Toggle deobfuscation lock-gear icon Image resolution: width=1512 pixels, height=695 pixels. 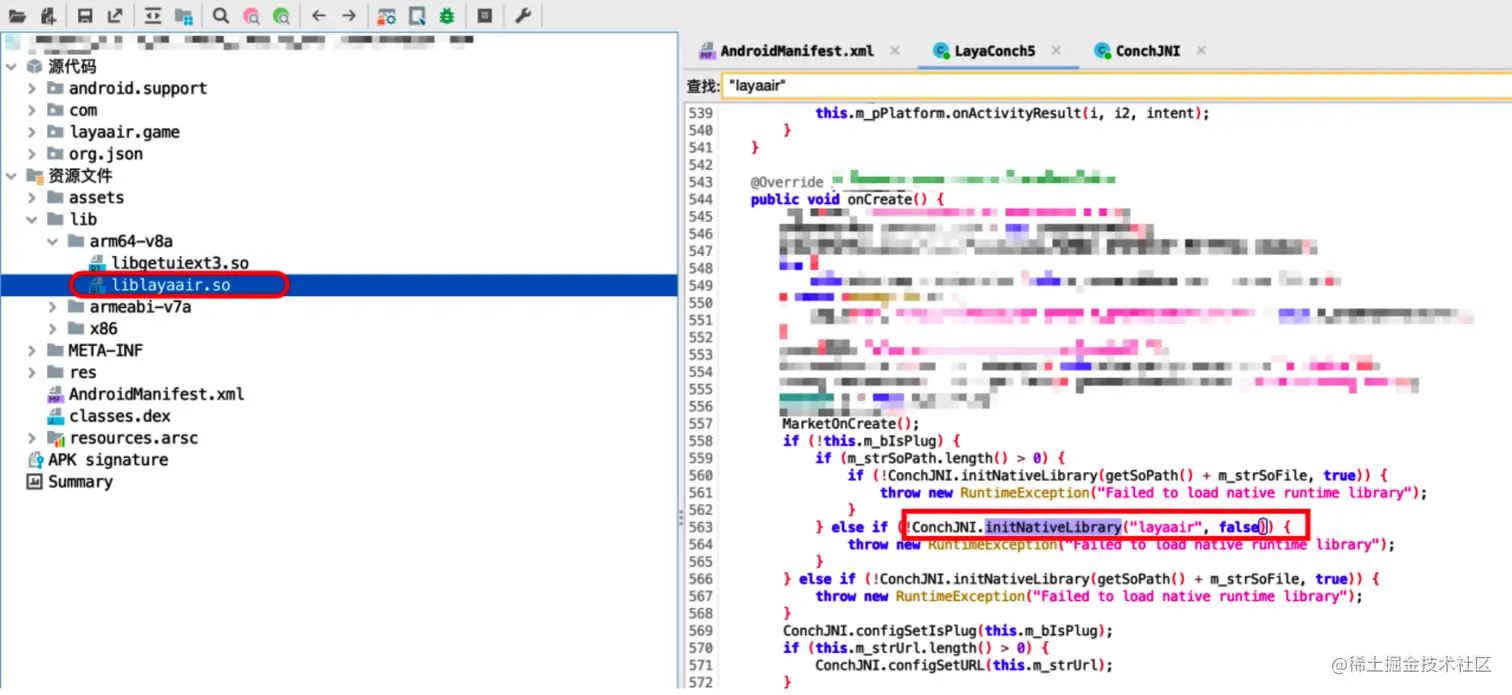click(x=386, y=16)
